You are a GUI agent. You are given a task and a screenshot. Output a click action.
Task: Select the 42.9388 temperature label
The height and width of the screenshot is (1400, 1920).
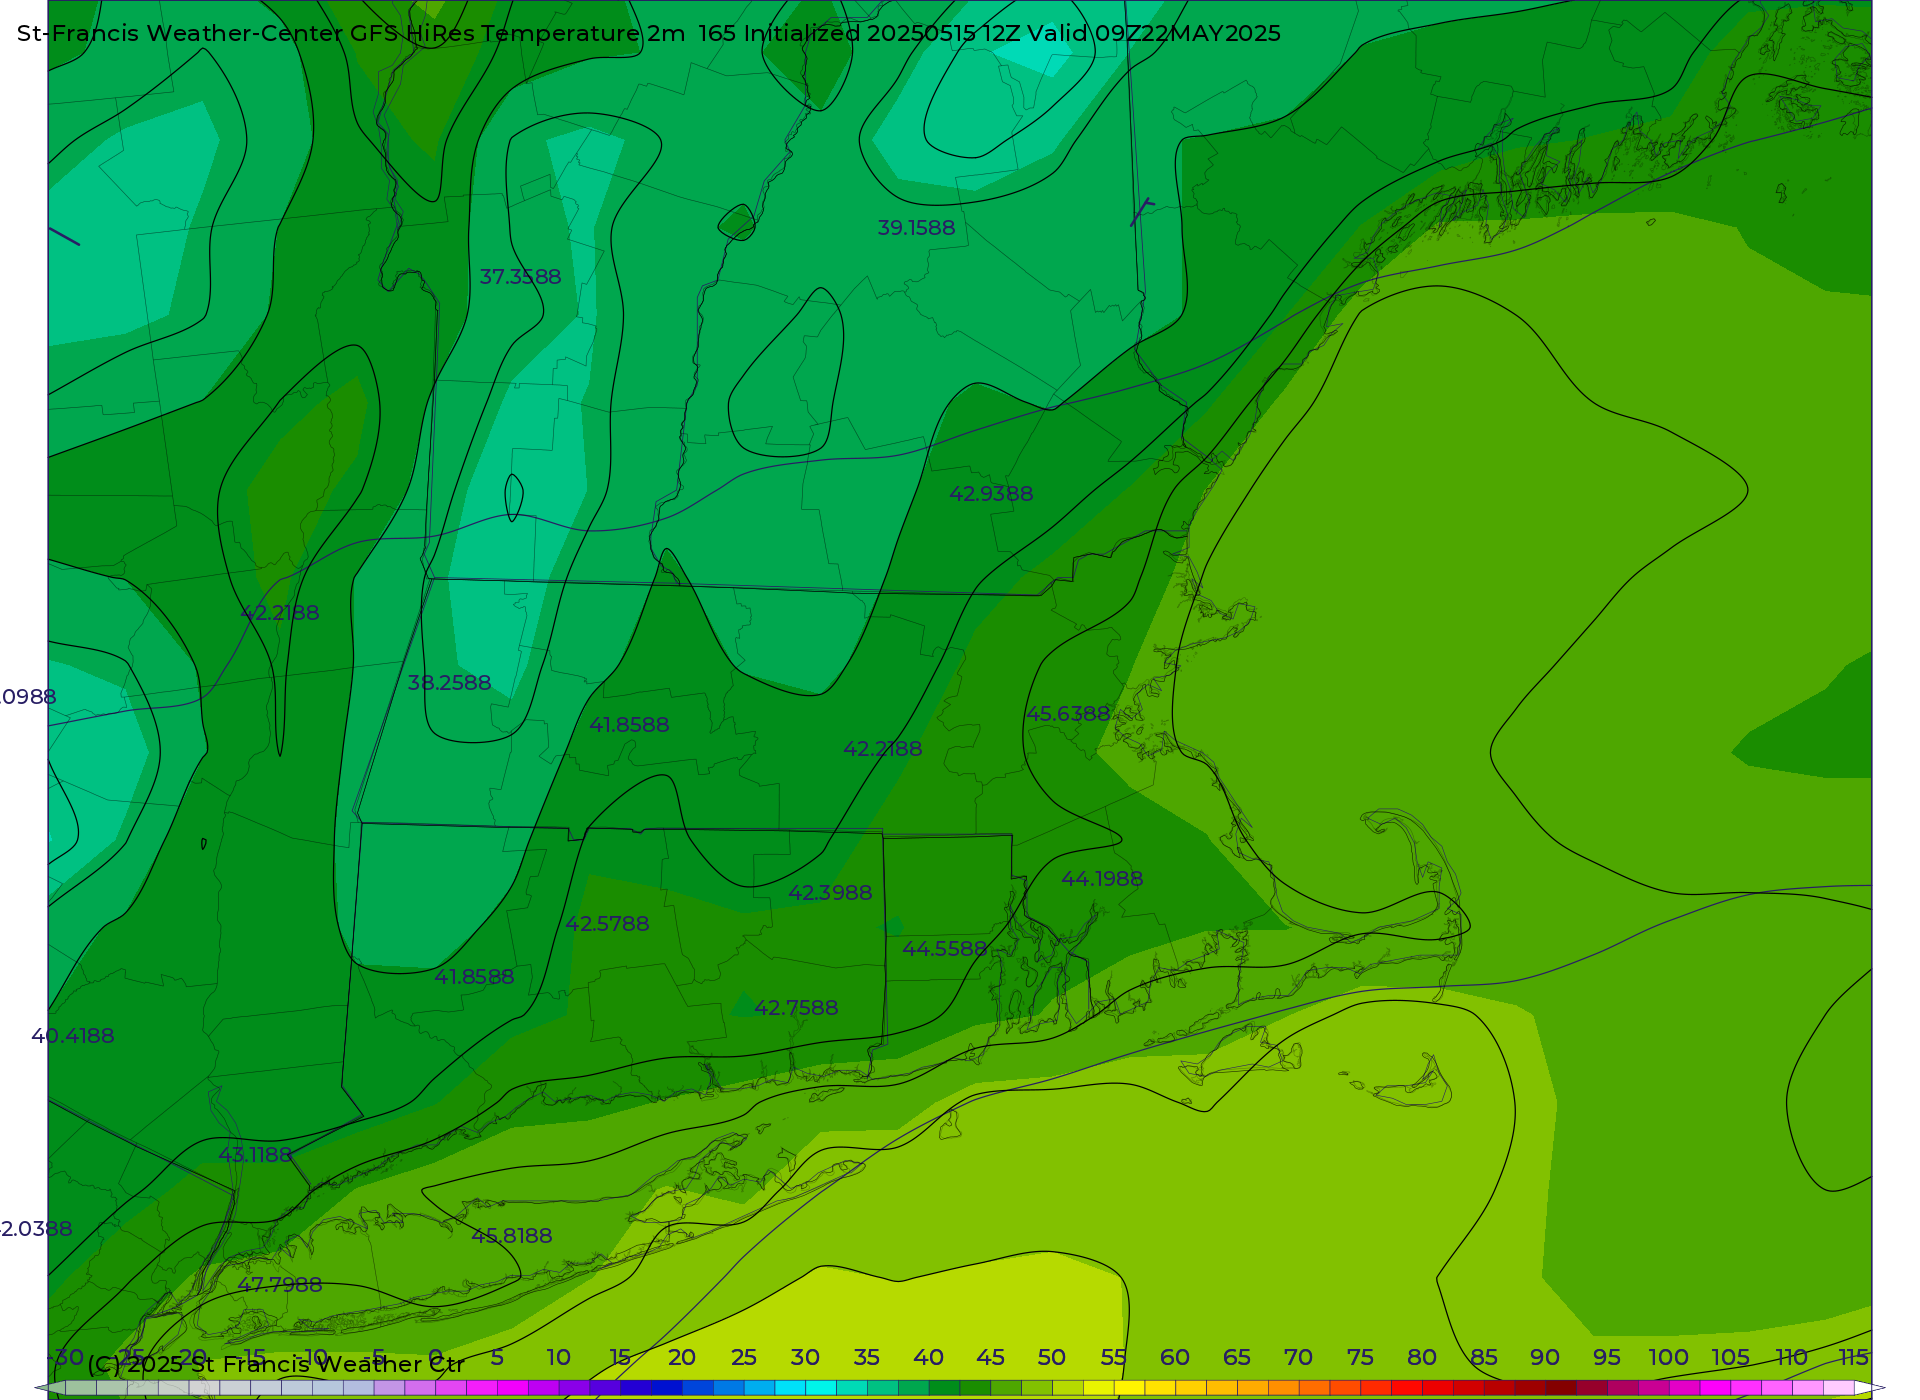coord(991,494)
